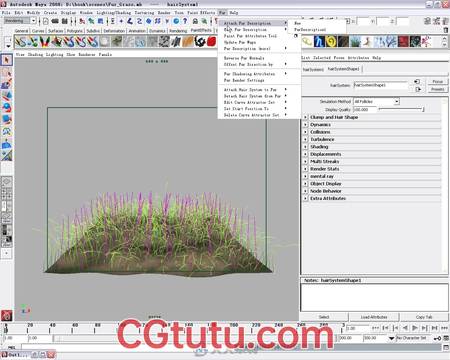Screen dimensions: 450x360
Task: Adjust the Display Quality slider
Action: pyautogui.click(x=401, y=109)
